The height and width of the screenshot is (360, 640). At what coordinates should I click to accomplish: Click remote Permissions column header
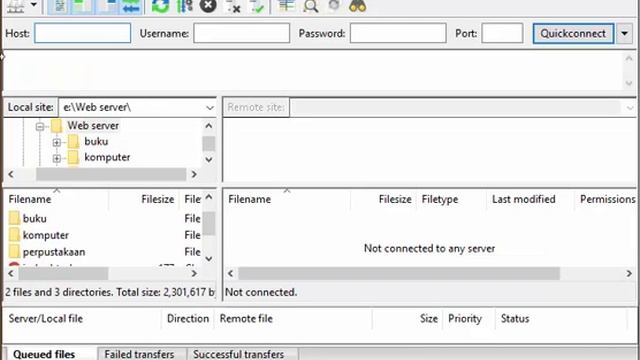pyautogui.click(x=606, y=199)
